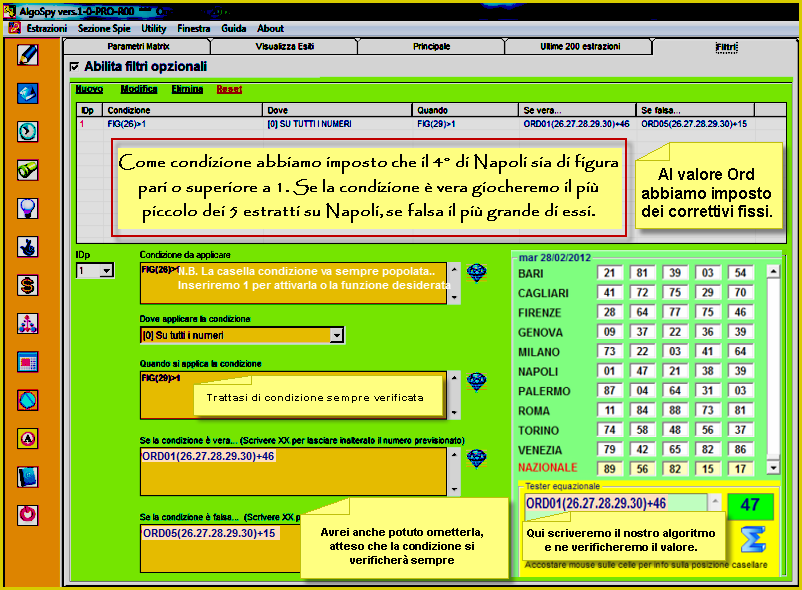This screenshot has width=802, height=590.
Task: Open the Estrazioni menu
Action: tap(47, 29)
